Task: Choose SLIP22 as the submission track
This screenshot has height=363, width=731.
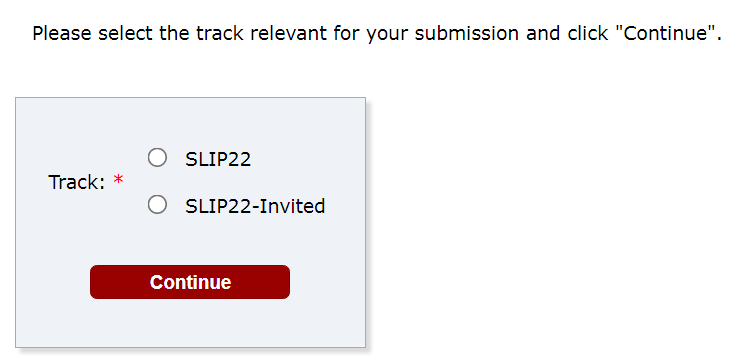Action: tap(157, 158)
